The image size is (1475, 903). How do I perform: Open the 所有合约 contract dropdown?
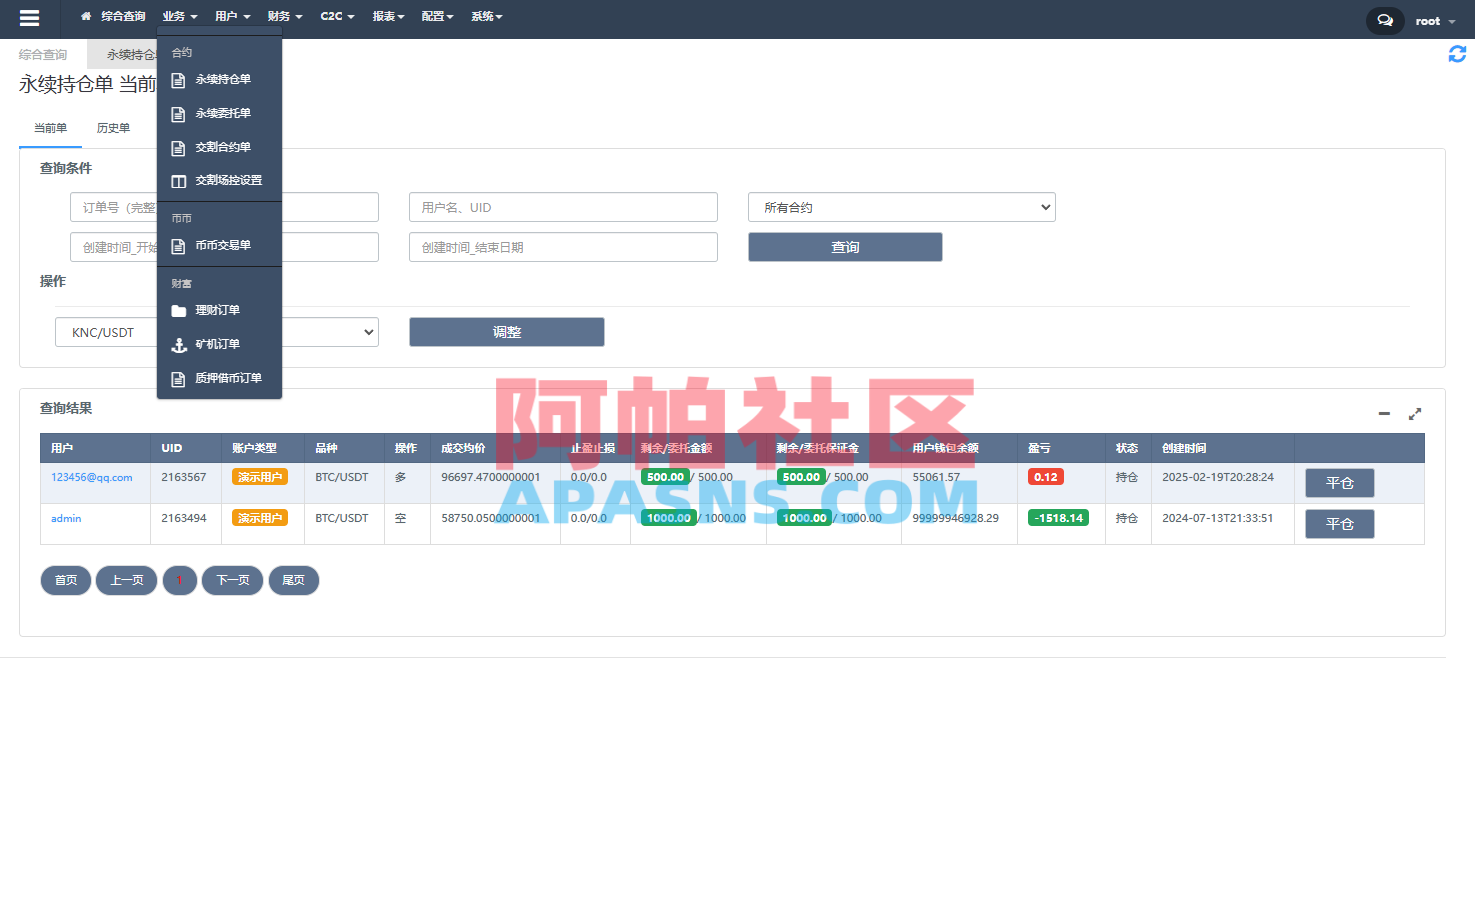[x=901, y=207]
